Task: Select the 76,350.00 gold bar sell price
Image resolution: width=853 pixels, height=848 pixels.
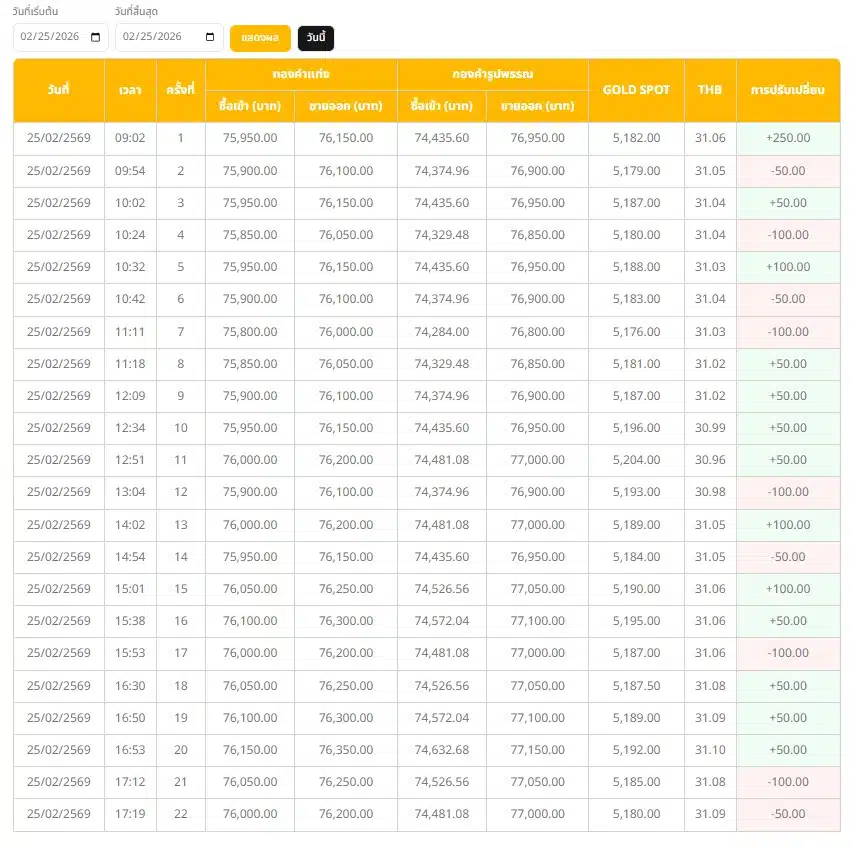Action: 346,750
